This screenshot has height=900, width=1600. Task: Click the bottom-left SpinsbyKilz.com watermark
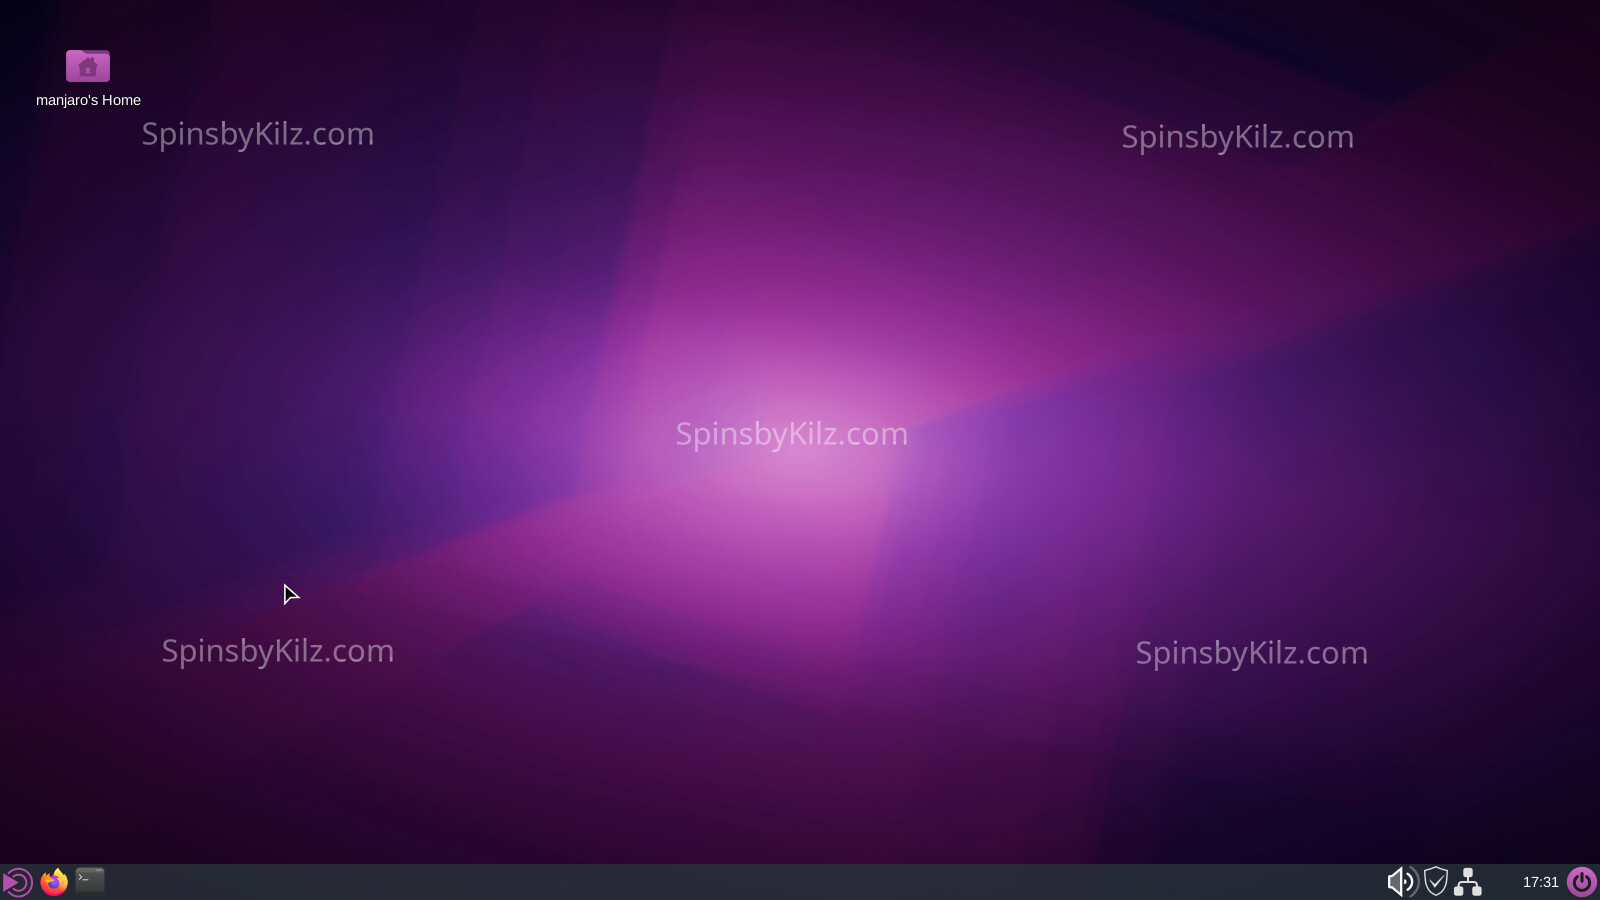click(x=277, y=651)
